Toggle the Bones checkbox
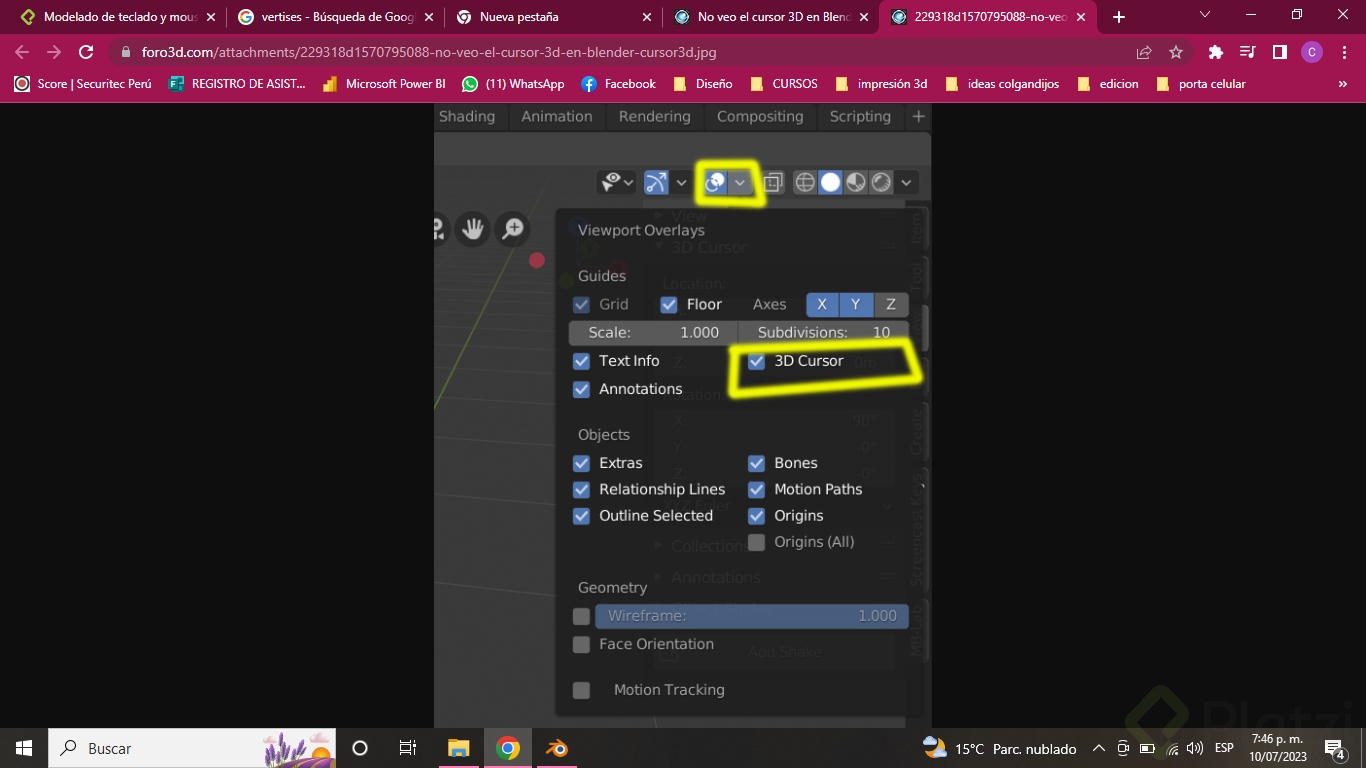This screenshot has height=768, width=1366. tap(757, 463)
